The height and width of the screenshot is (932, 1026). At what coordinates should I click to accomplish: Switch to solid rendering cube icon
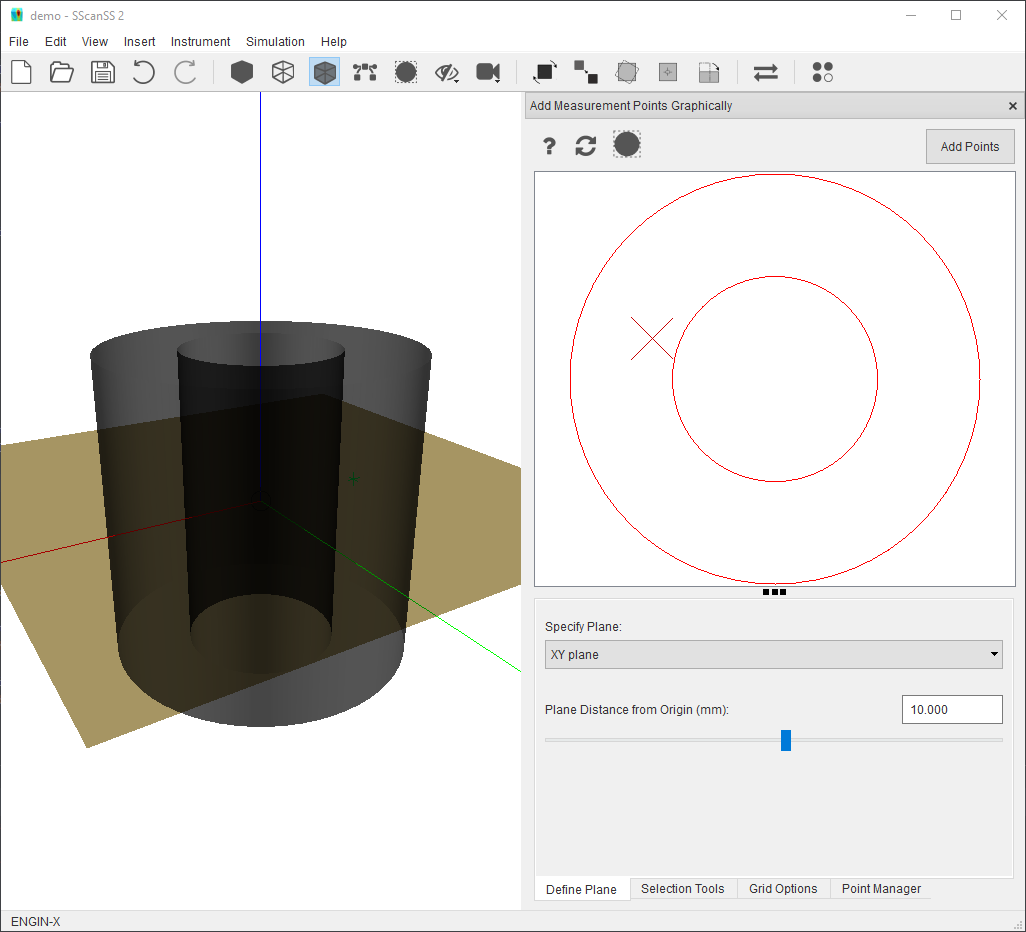242,72
